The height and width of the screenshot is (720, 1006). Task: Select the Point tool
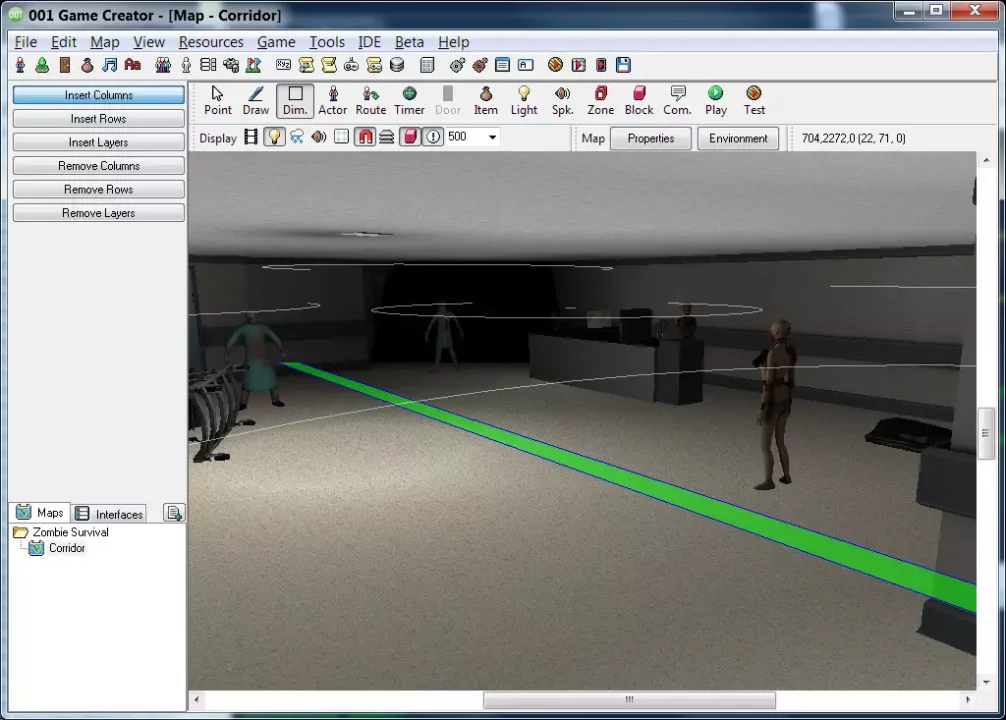217,100
